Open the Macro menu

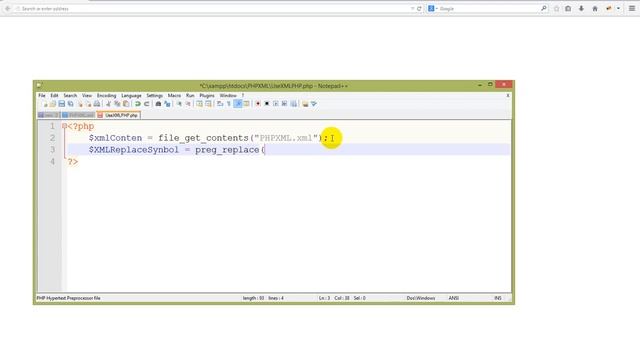coord(174,96)
